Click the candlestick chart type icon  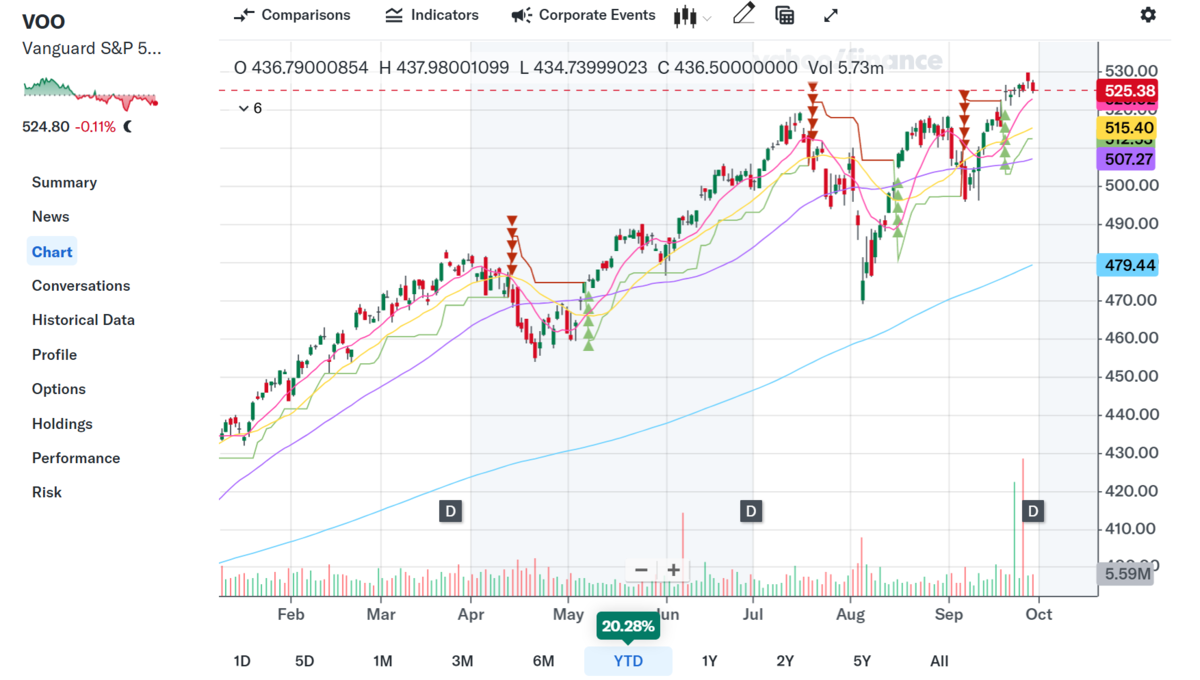(685, 16)
